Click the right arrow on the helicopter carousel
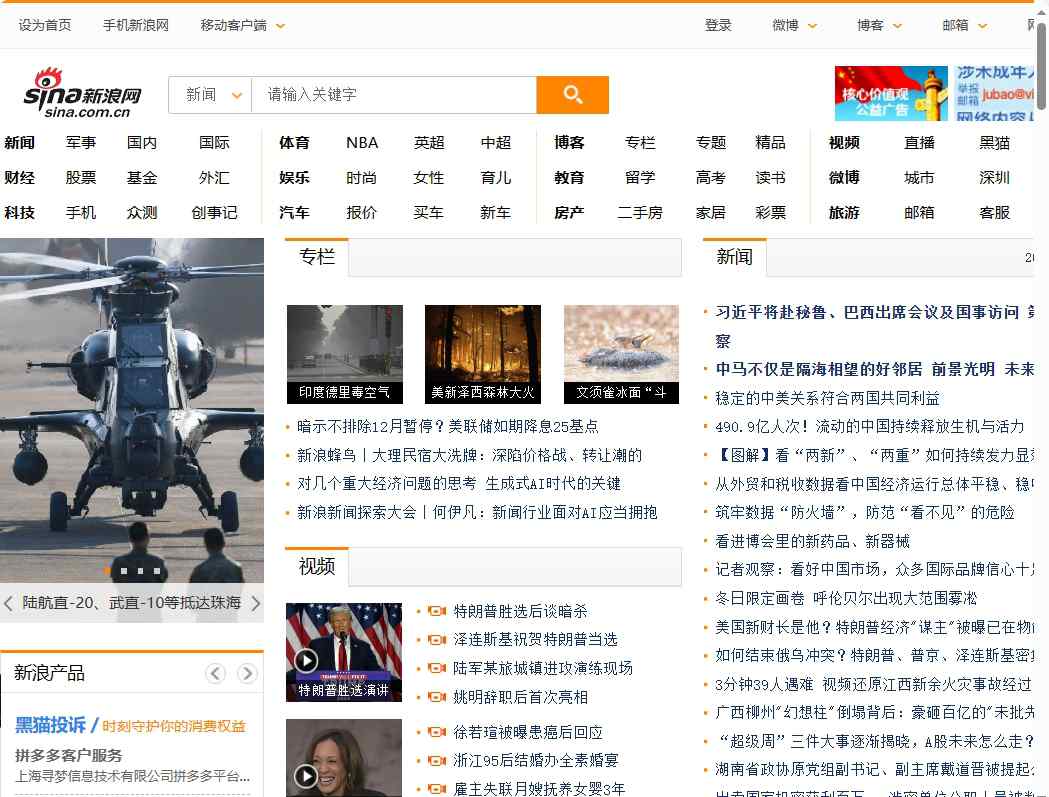This screenshot has height=797, width=1049. click(x=258, y=604)
